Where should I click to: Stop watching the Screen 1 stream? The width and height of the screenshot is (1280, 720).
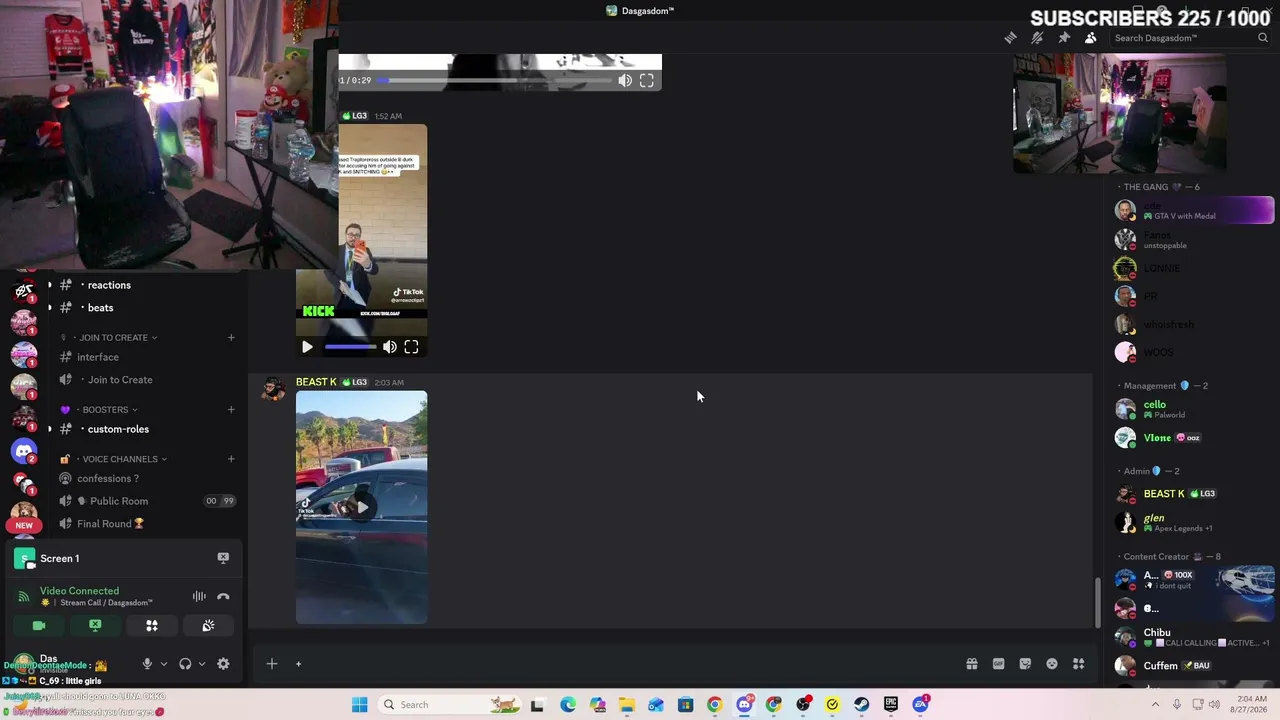click(x=223, y=558)
